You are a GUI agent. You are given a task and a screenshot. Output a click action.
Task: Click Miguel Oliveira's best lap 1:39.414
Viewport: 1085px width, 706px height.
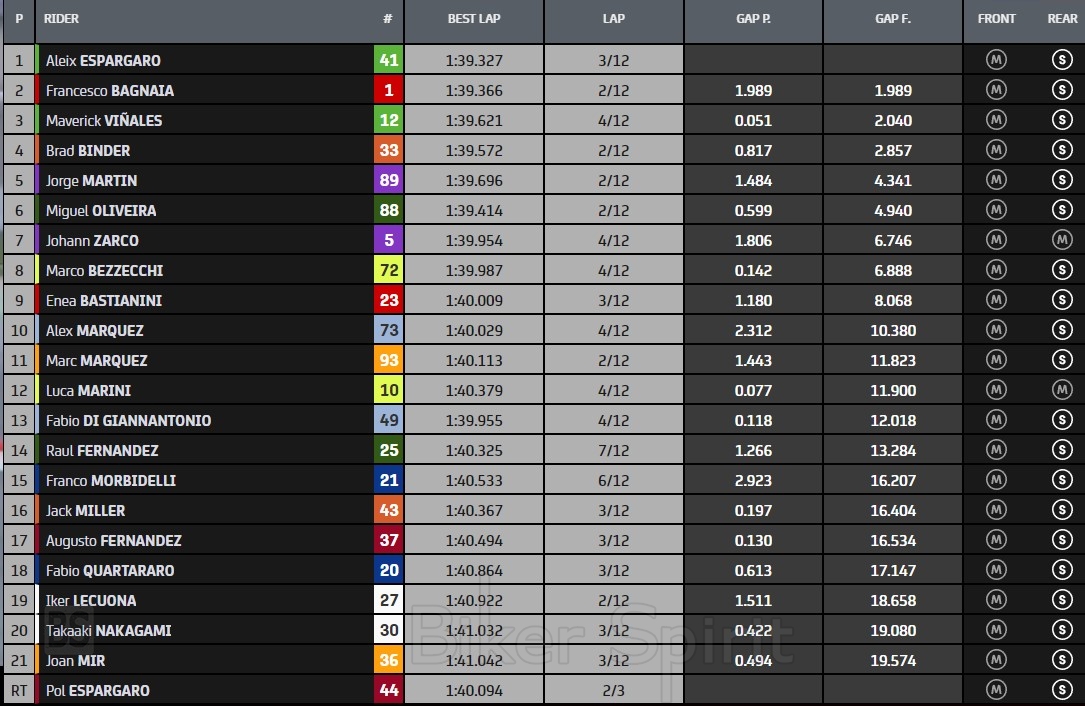[x=473, y=211]
